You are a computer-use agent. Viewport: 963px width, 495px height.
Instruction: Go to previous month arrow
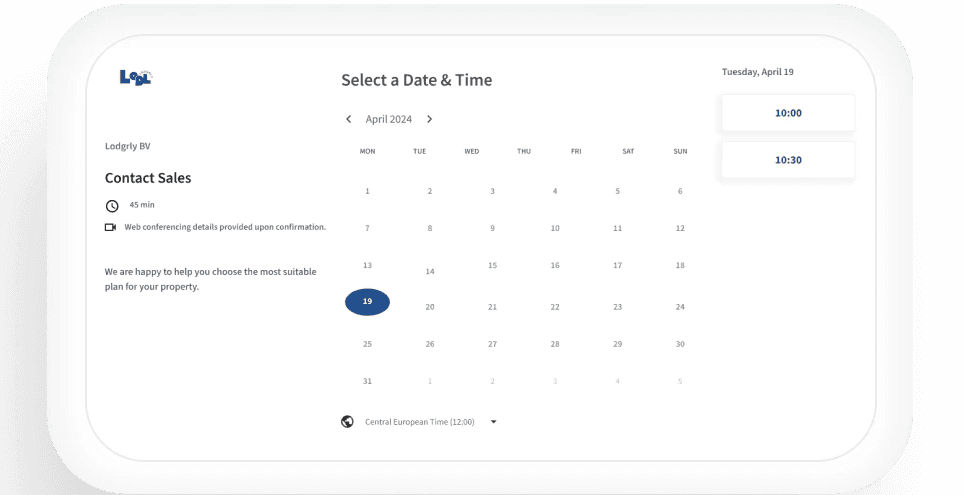tap(348, 119)
